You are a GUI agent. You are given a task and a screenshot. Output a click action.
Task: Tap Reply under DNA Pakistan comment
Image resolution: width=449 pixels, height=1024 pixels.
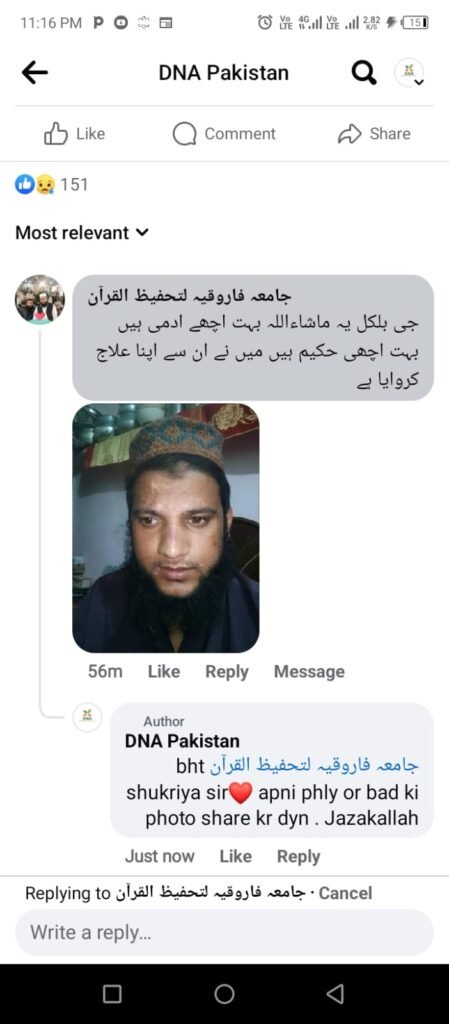[298, 856]
